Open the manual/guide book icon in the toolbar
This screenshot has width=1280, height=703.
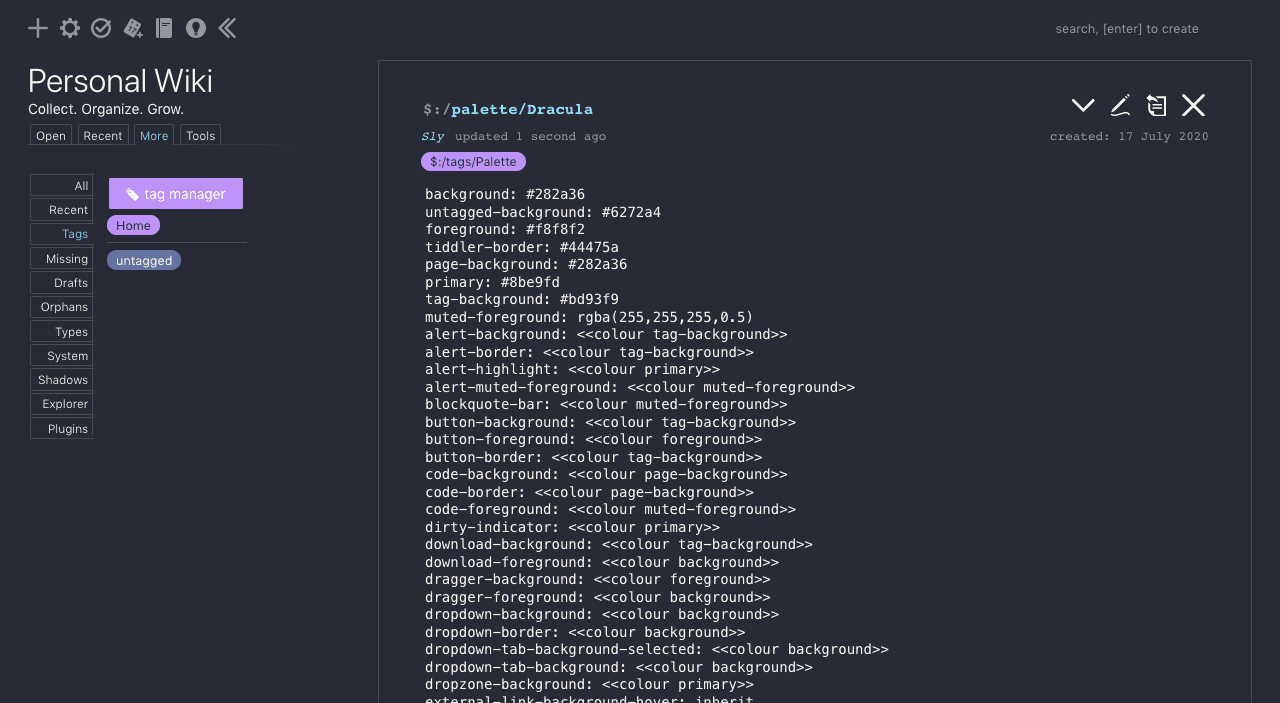pyautogui.click(x=163, y=28)
